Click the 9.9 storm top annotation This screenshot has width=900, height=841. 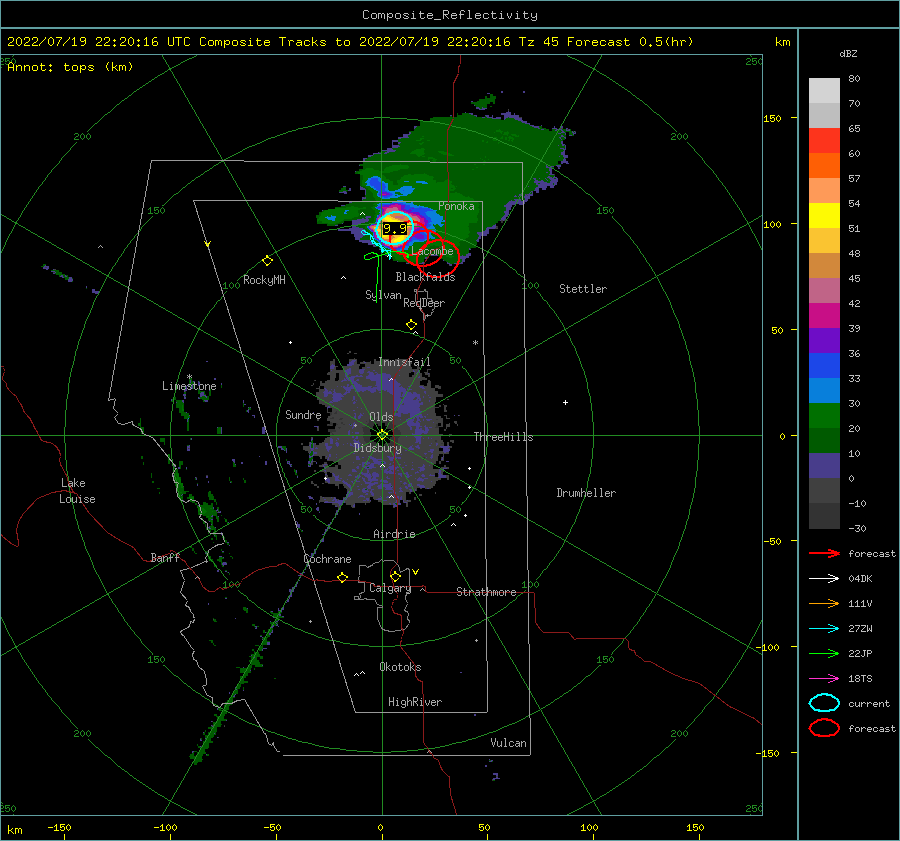click(x=395, y=228)
